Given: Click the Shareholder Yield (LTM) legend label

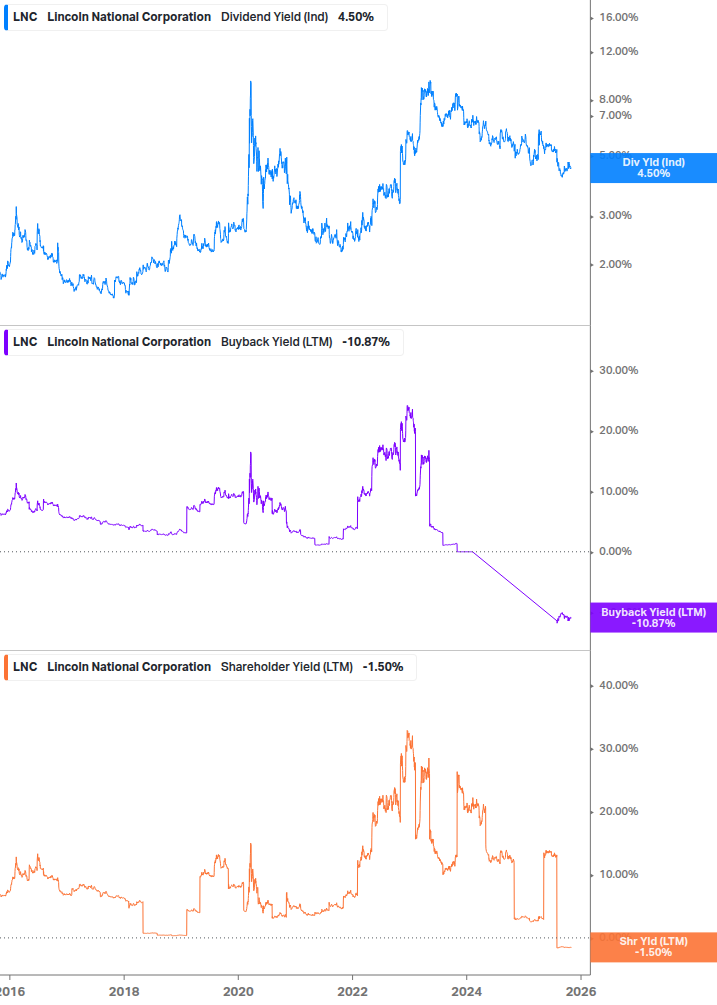Looking at the screenshot, I should [287, 667].
